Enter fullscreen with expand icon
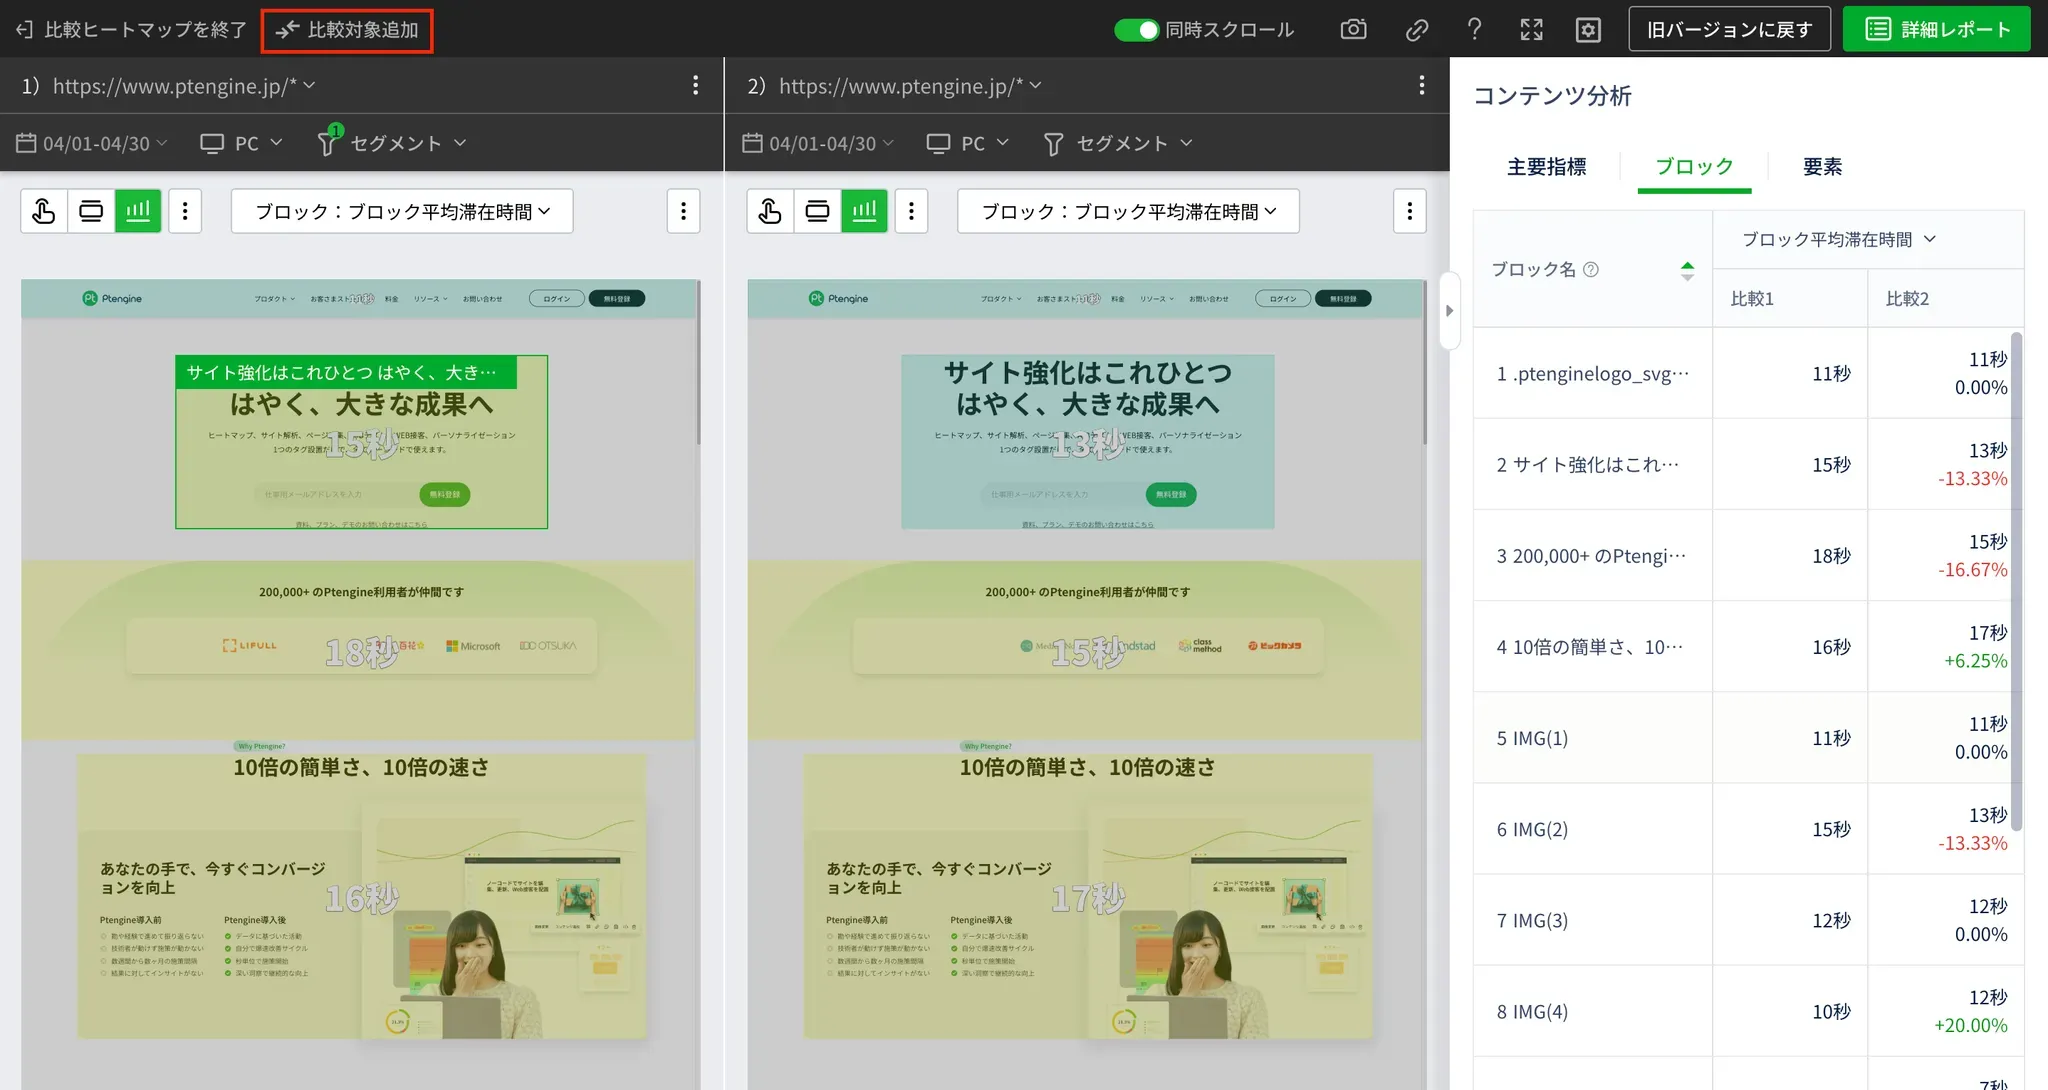2048x1090 pixels. click(x=1531, y=29)
